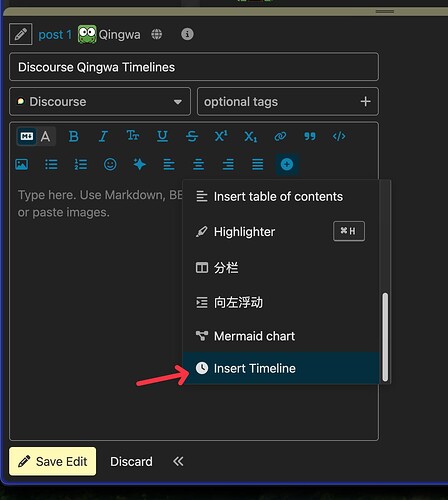Click inside the post body text area
Image resolution: width=448 pixels, height=500 pixels.
(x=194, y=310)
